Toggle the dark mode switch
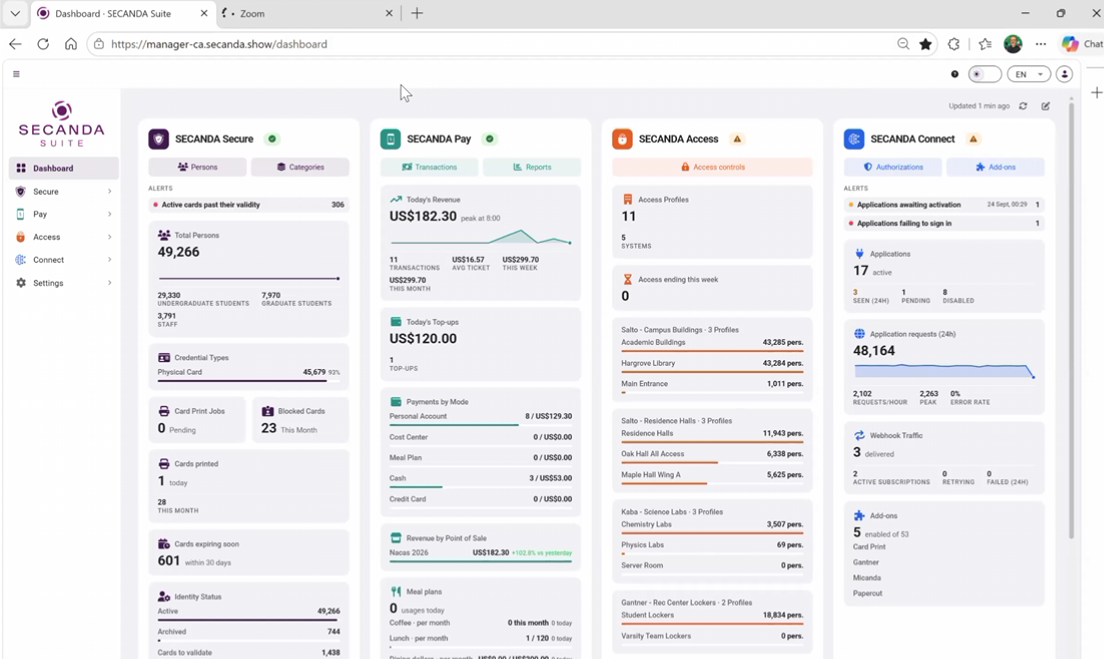Image resolution: width=1104 pixels, height=659 pixels. (984, 74)
